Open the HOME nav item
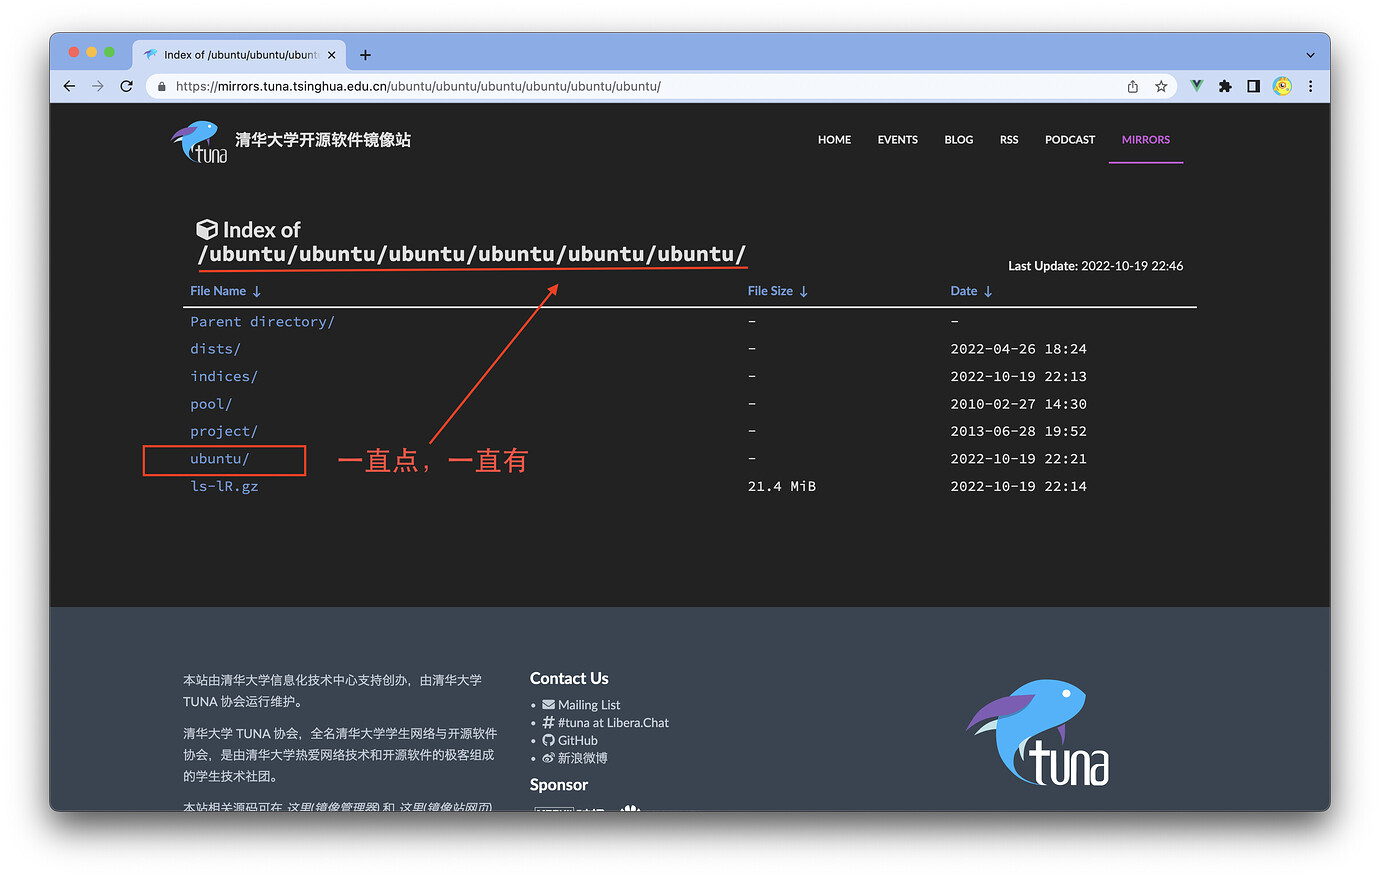The height and width of the screenshot is (876, 1380). [834, 140]
